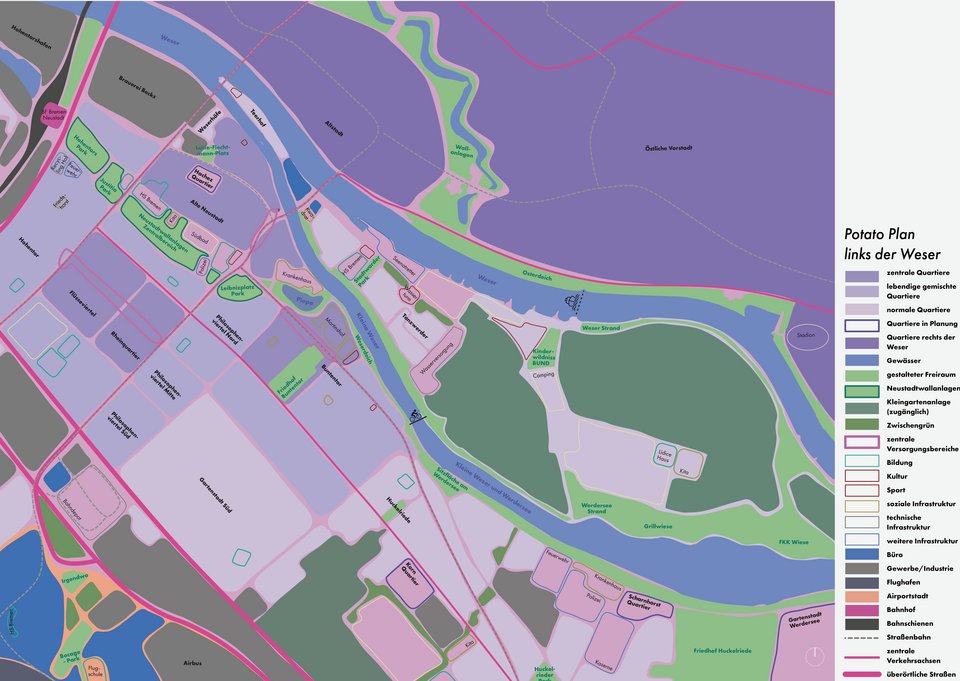Viewport: 960px width, 681px height.
Task: Select the Südbad building marker
Action: pos(199,240)
